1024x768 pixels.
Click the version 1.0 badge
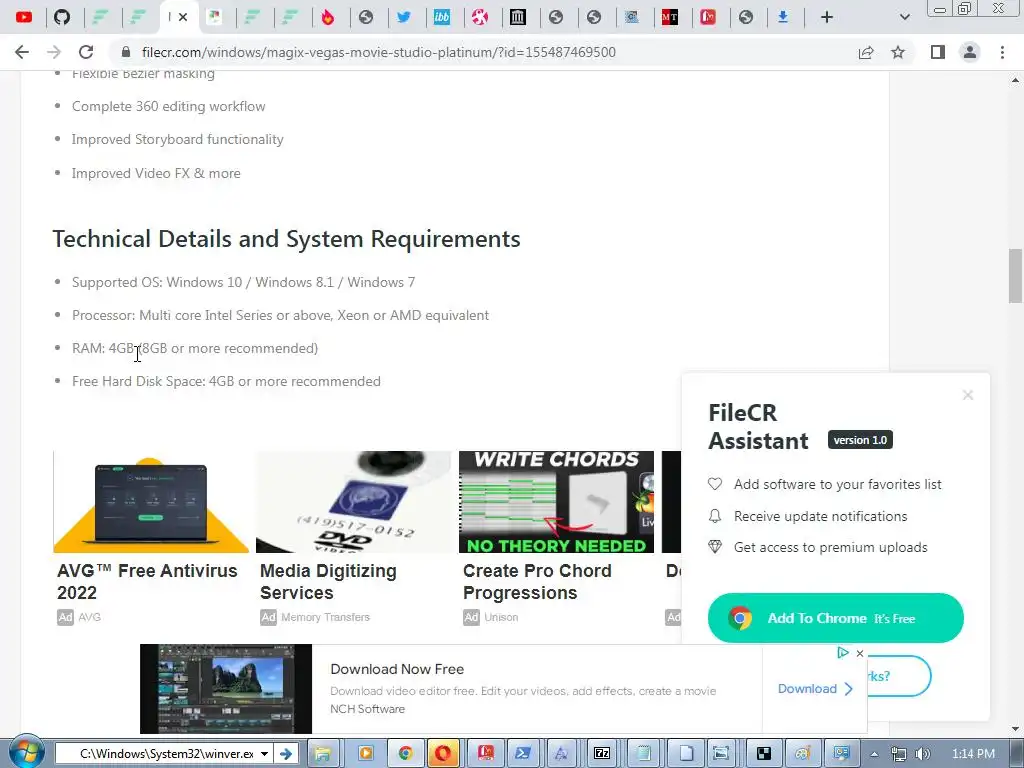(x=860, y=440)
